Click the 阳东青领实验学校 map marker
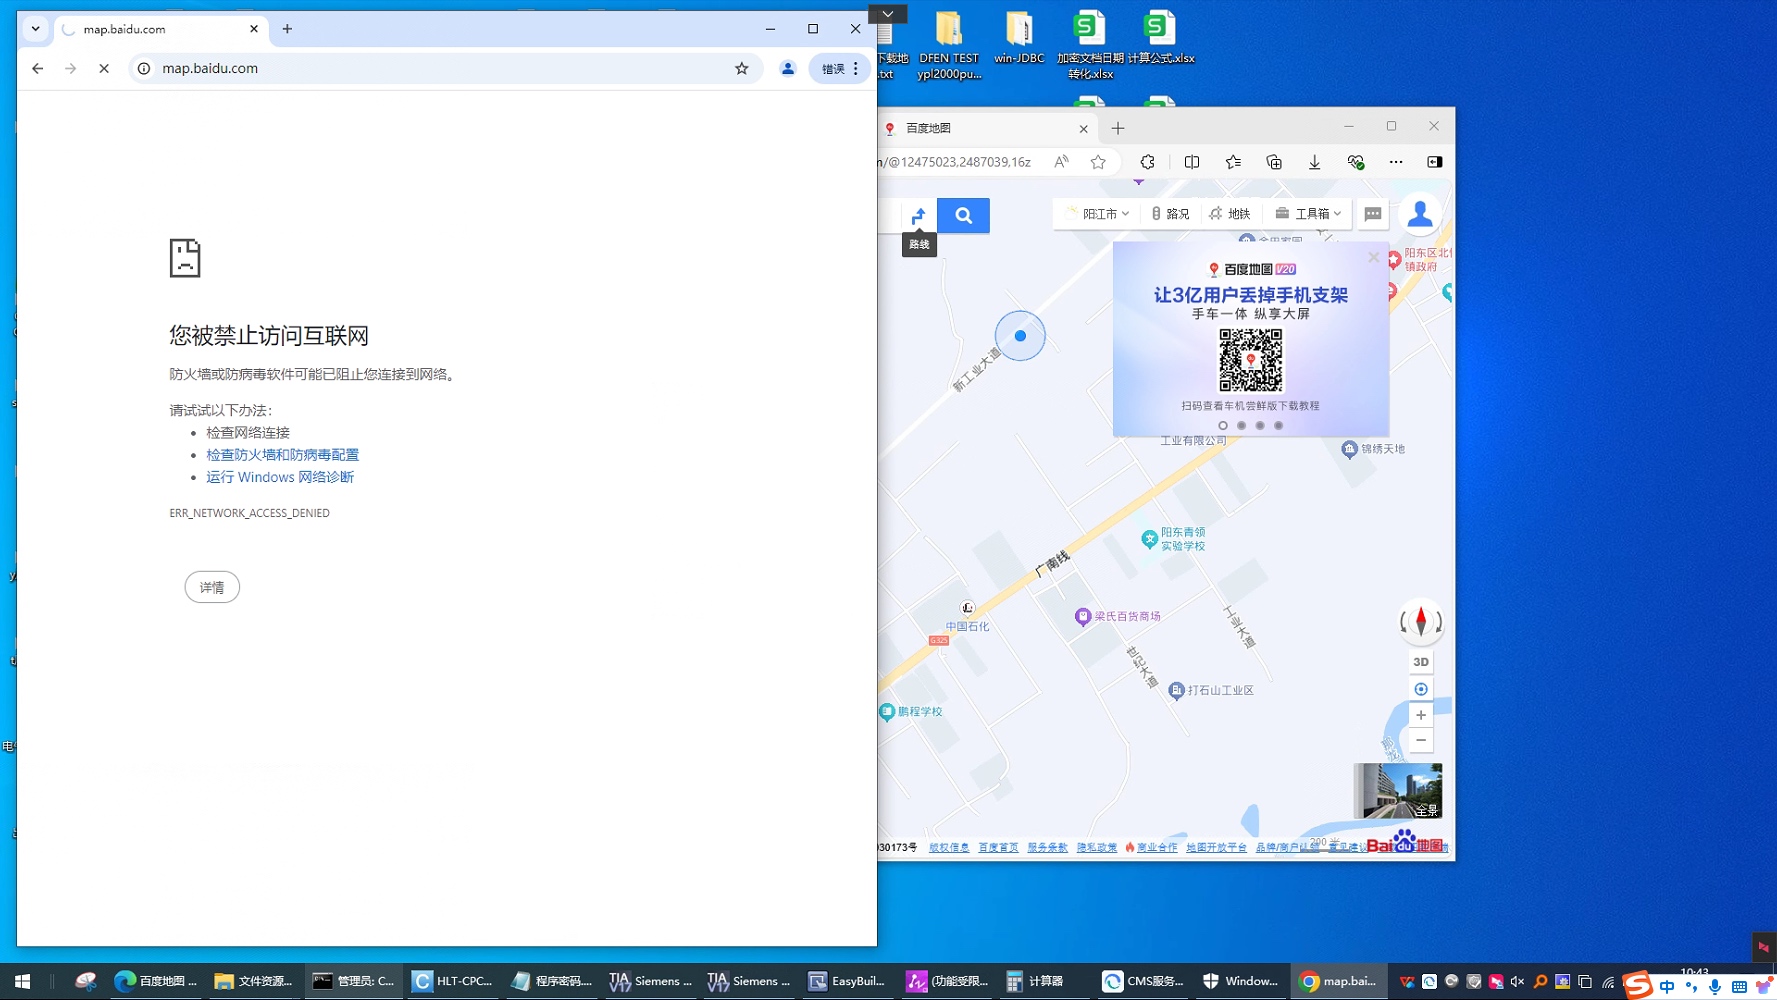1777x1000 pixels. click(1150, 539)
